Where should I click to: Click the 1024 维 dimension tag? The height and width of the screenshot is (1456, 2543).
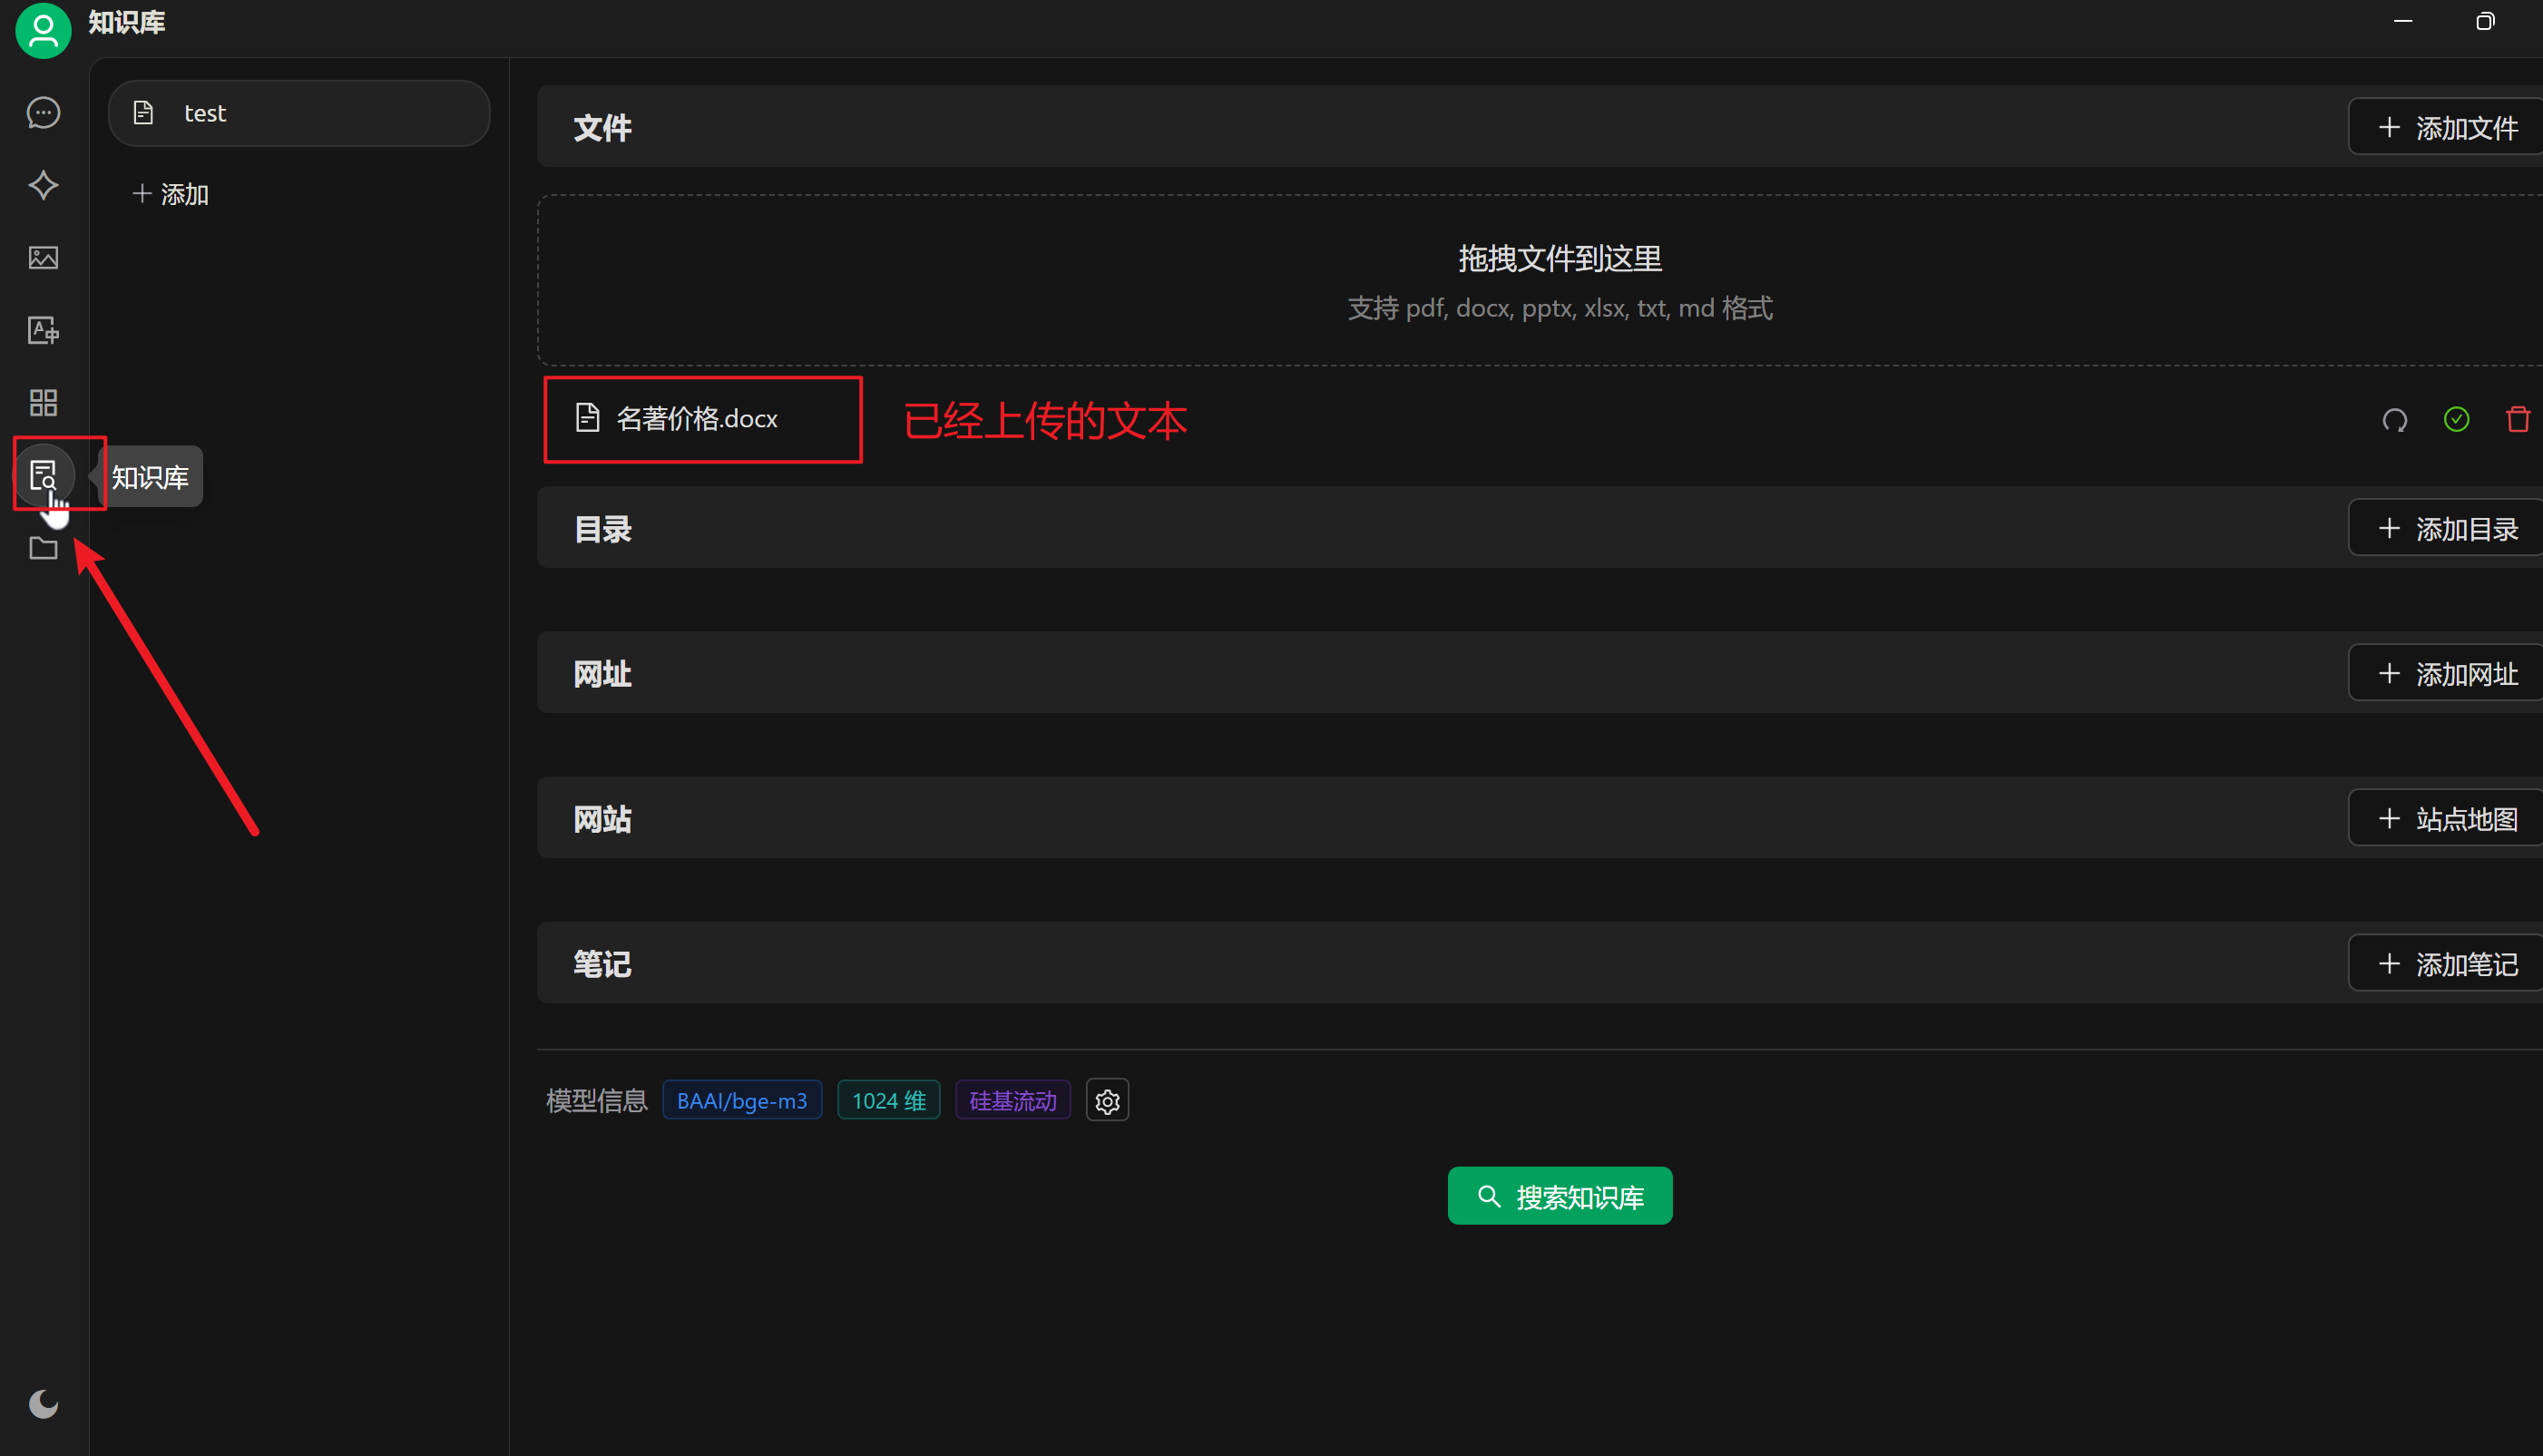pyautogui.click(x=889, y=1101)
